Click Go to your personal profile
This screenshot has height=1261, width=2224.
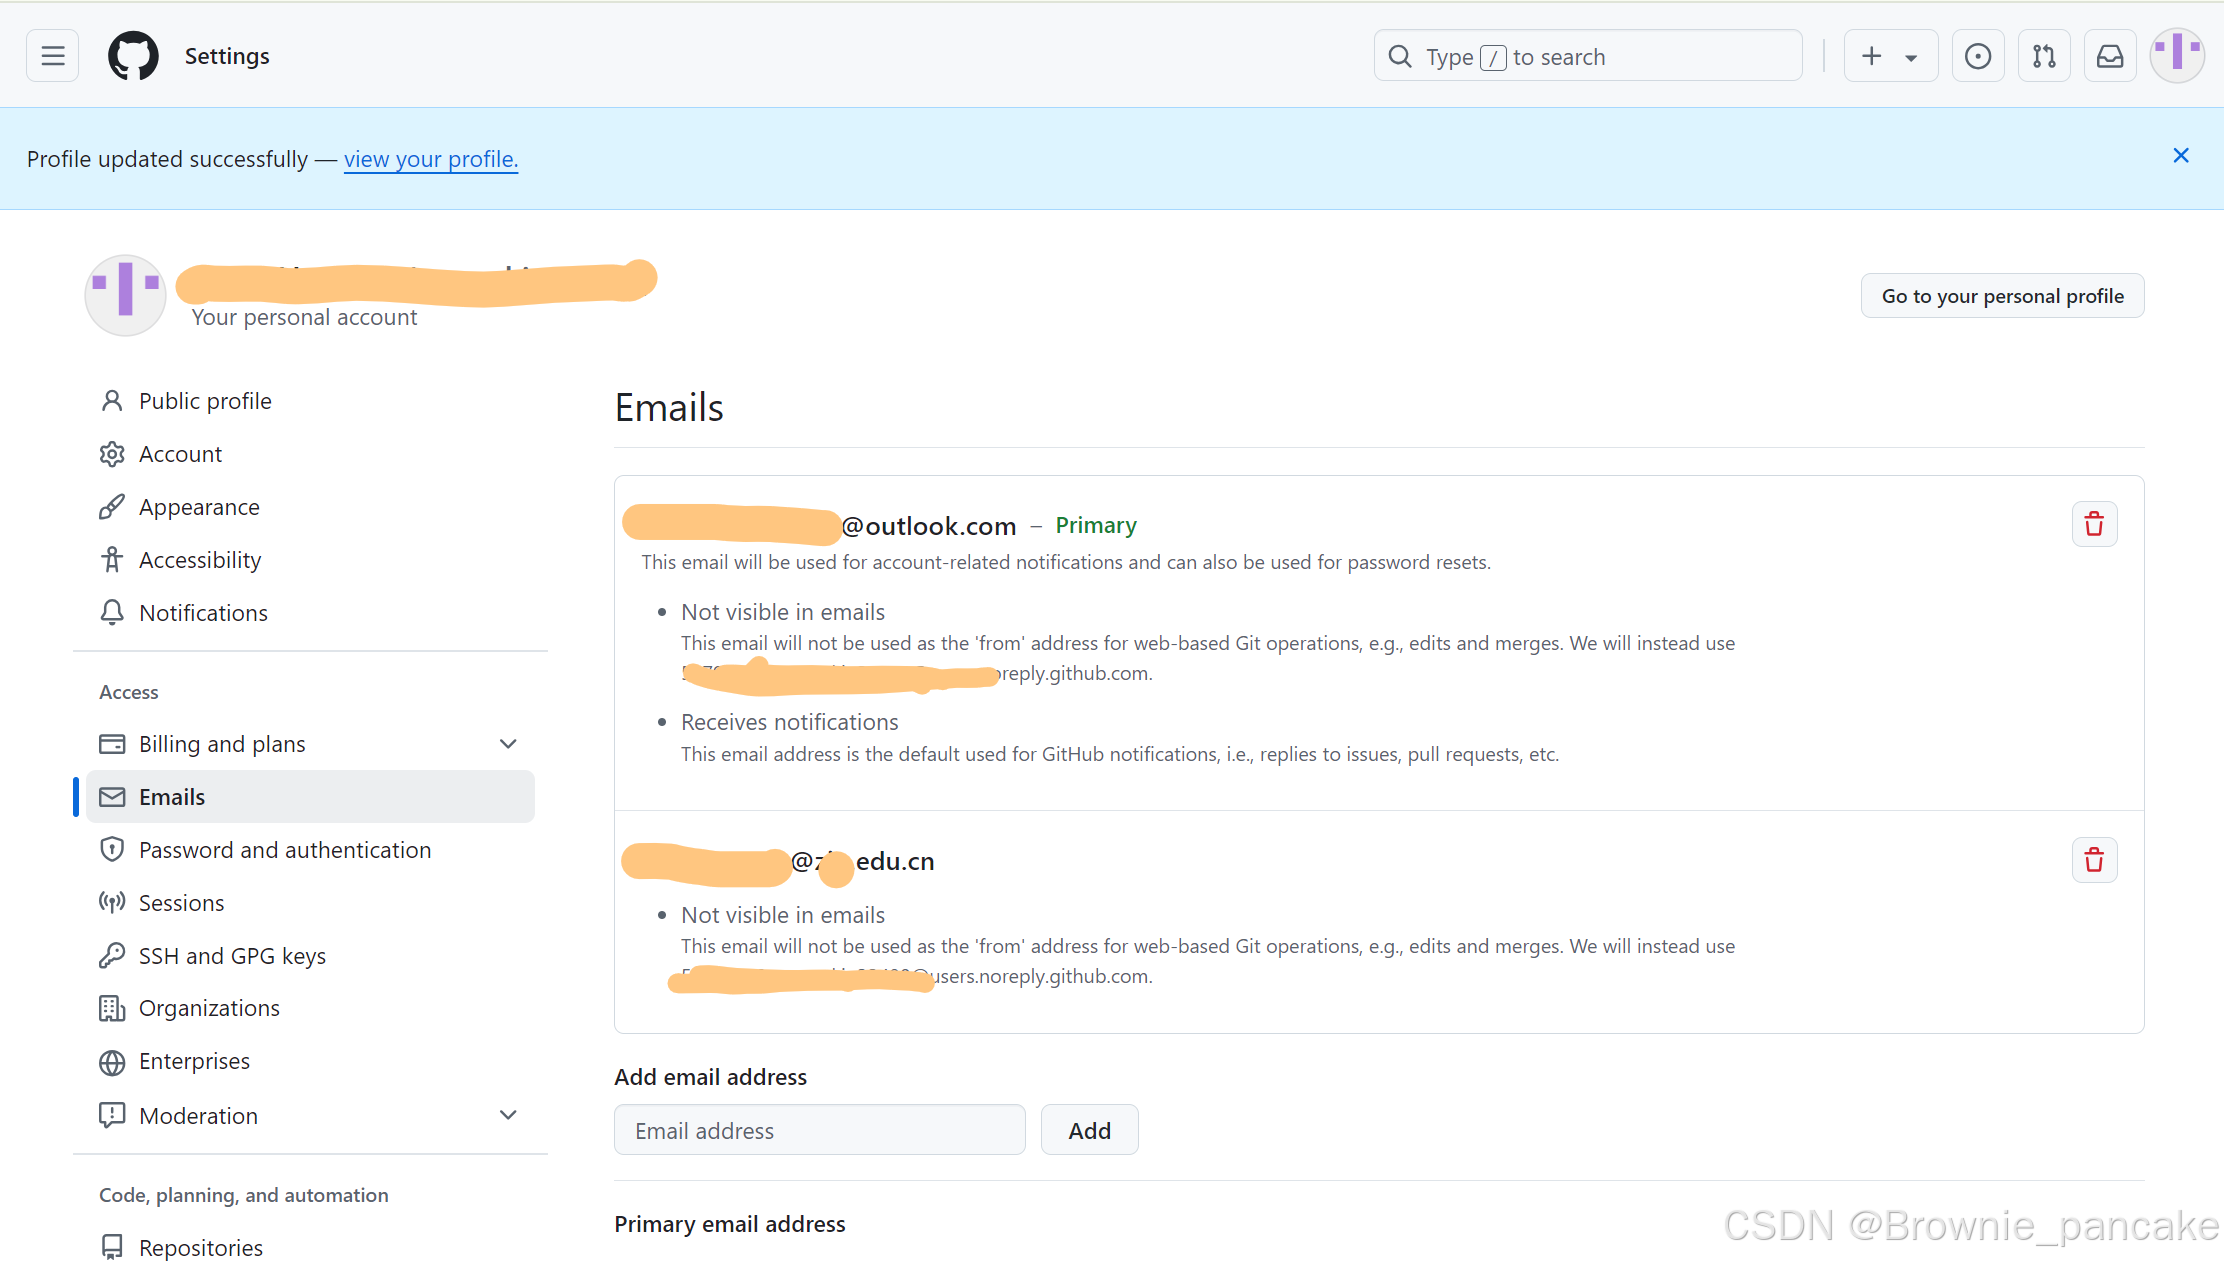(2001, 295)
